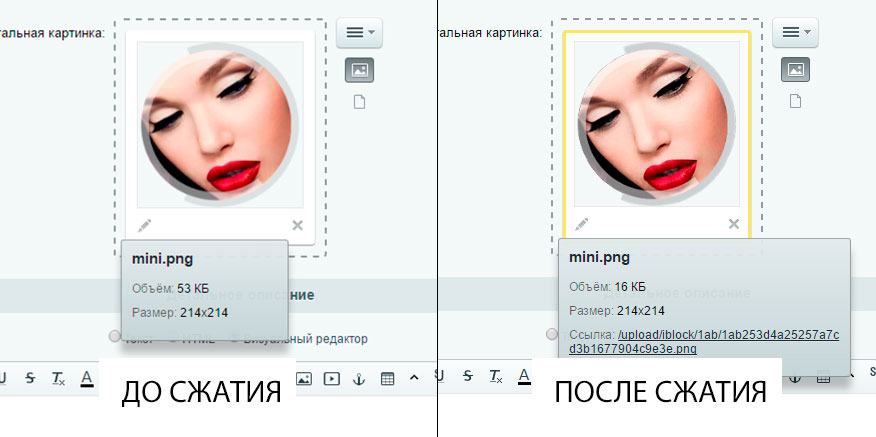Click 214x214 dimensions in before-compression tooltip
This screenshot has width=876, height=437.
coord(204,312)
